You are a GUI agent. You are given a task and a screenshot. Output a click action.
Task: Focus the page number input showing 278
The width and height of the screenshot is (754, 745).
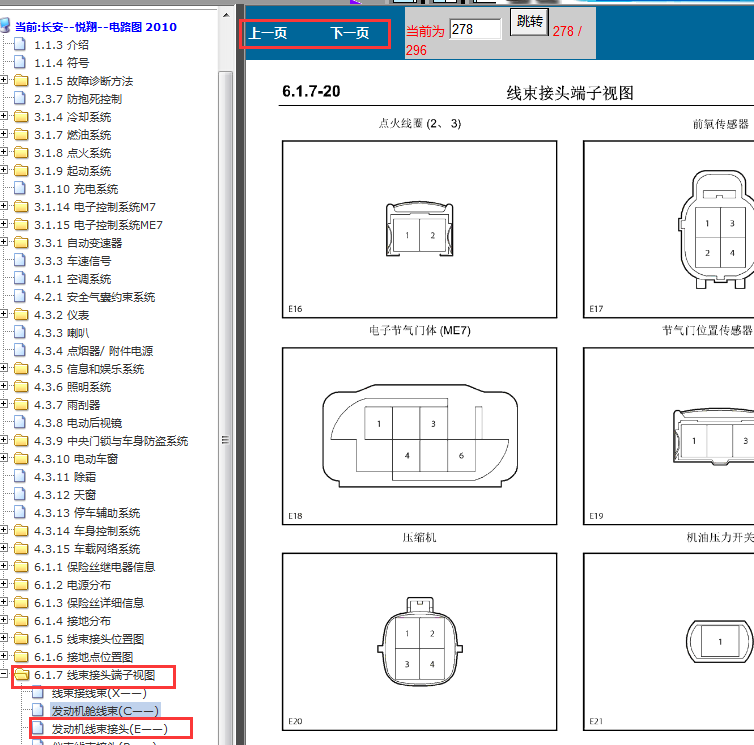475,29
